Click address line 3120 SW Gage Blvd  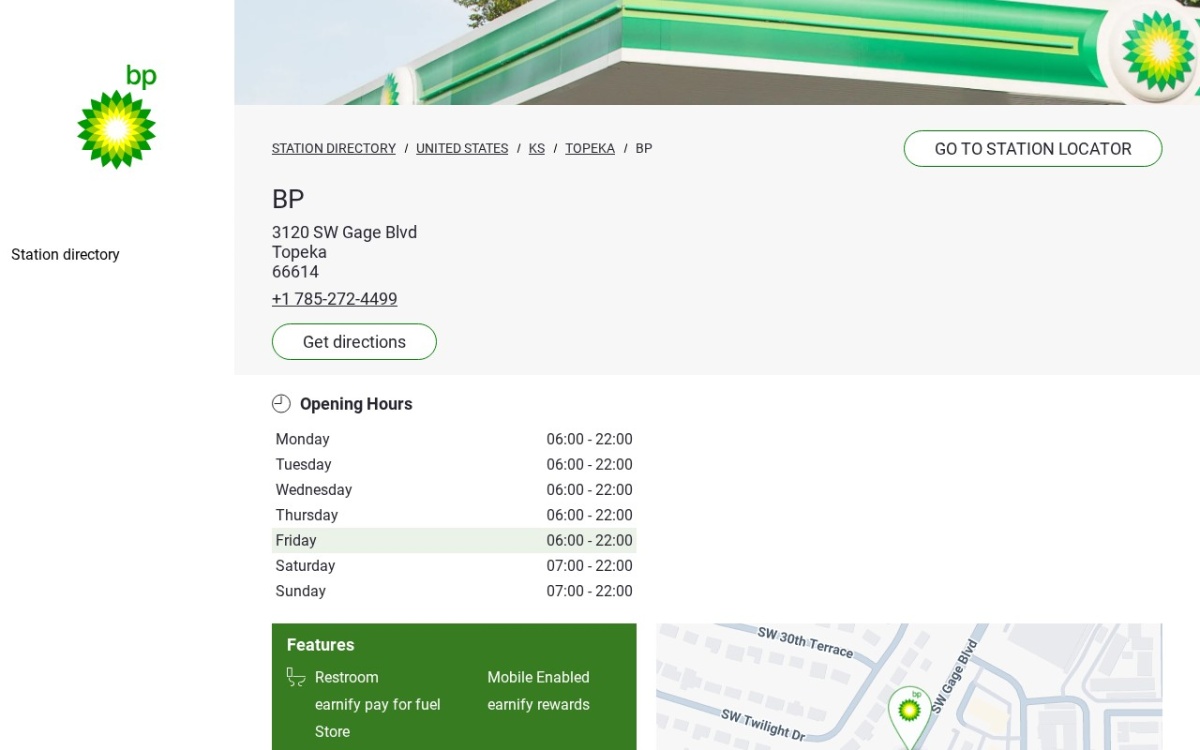click(344, 232)
